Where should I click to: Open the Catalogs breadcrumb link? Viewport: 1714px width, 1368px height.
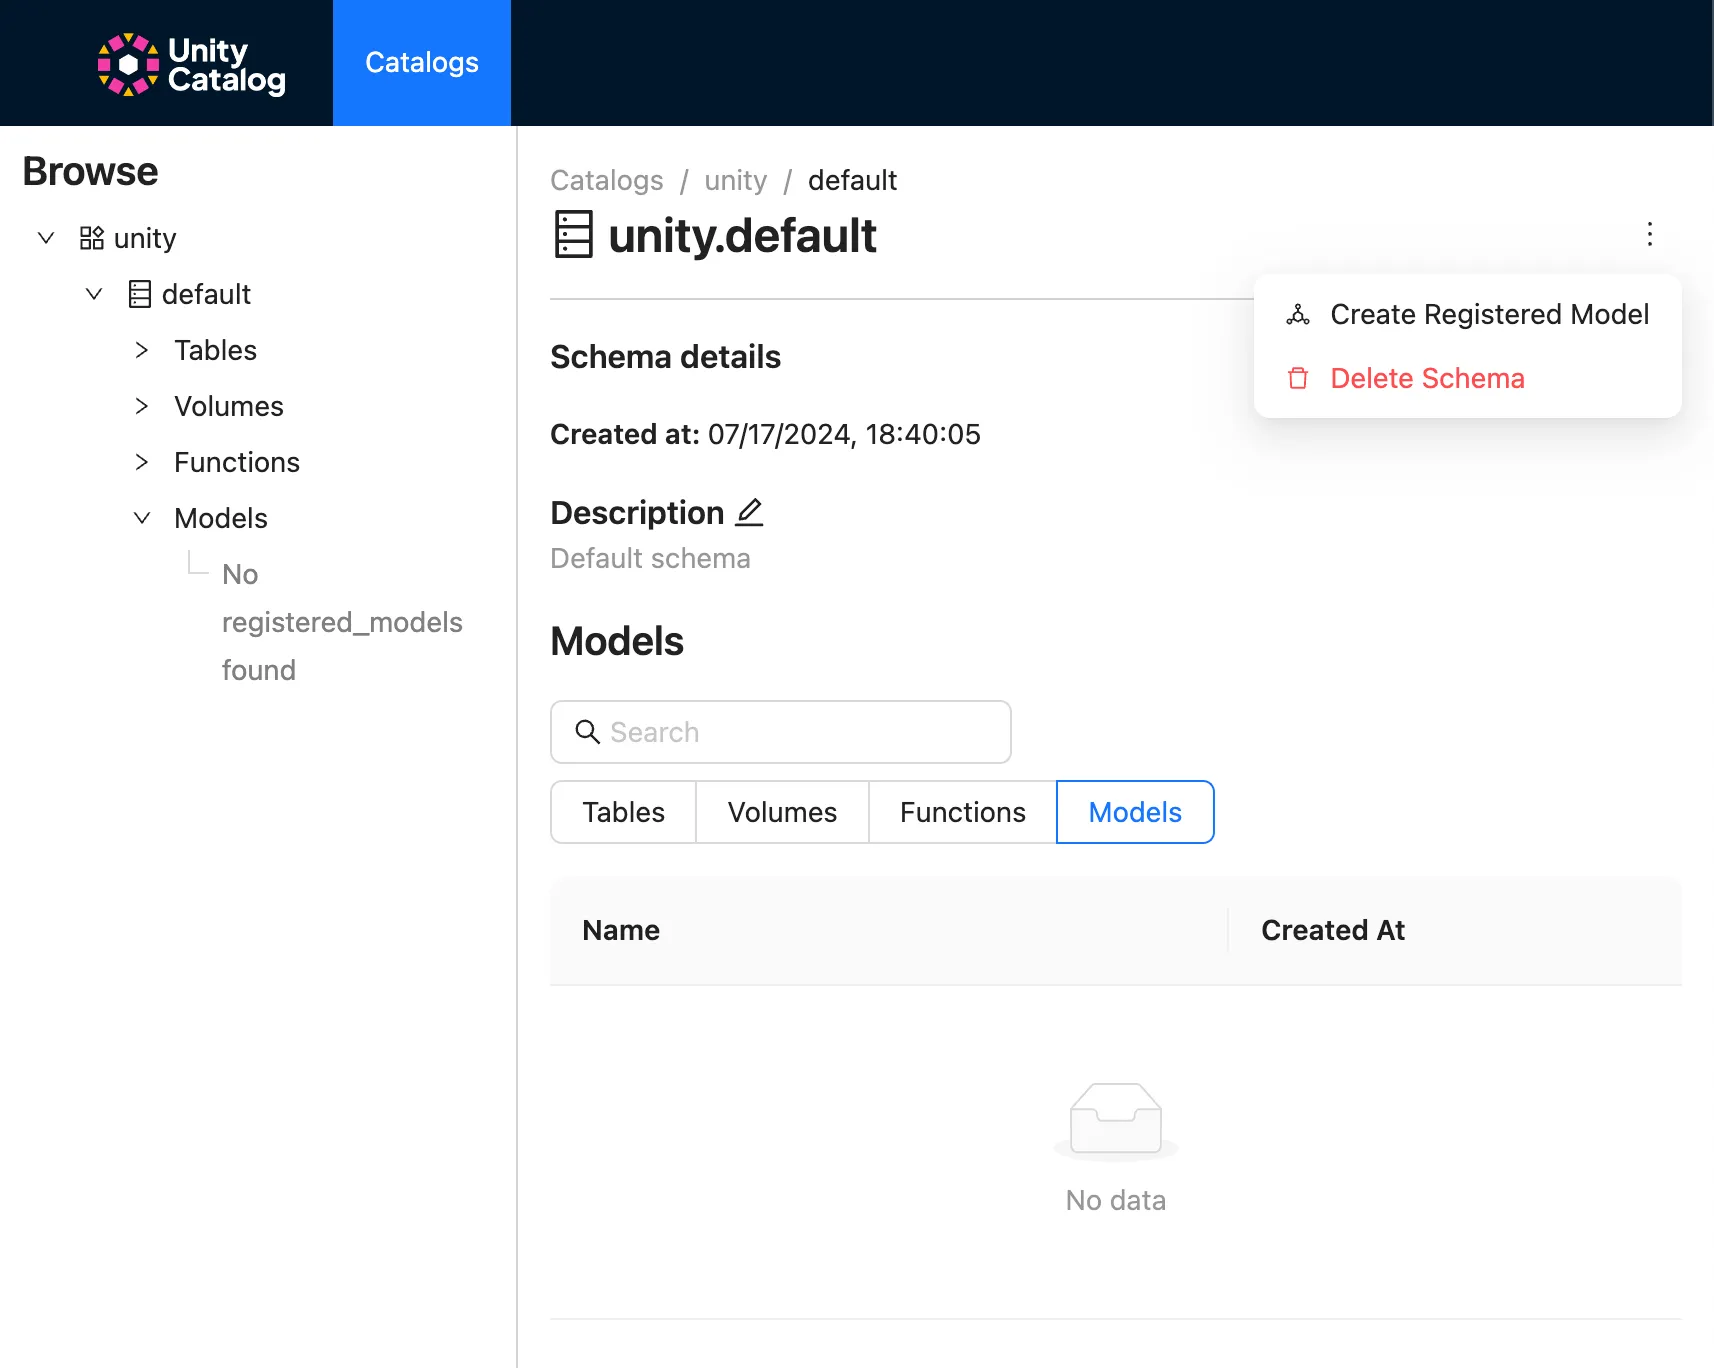[x=606, y=180]
